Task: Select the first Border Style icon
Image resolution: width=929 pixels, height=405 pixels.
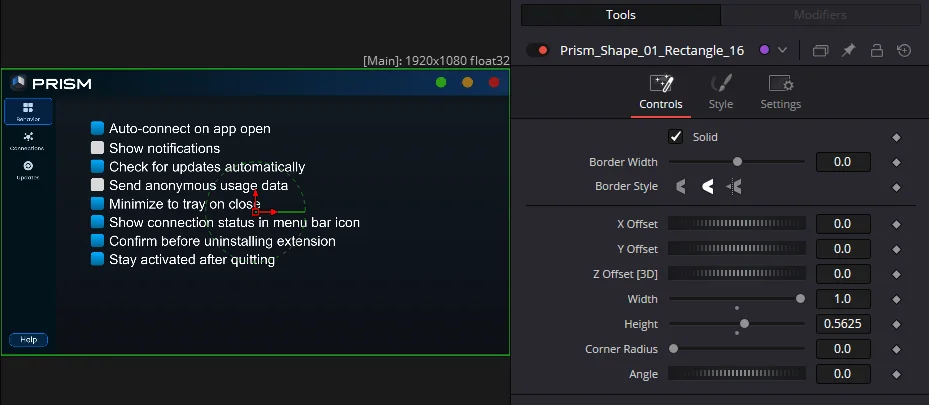Action: [681, 187]
